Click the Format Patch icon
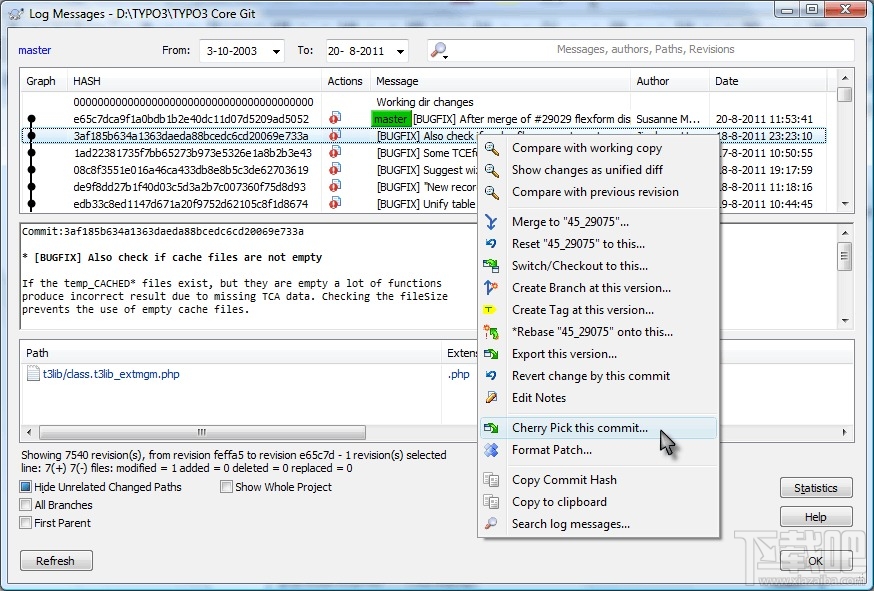Screen dimensions: 874x591 tap(491, 450)
